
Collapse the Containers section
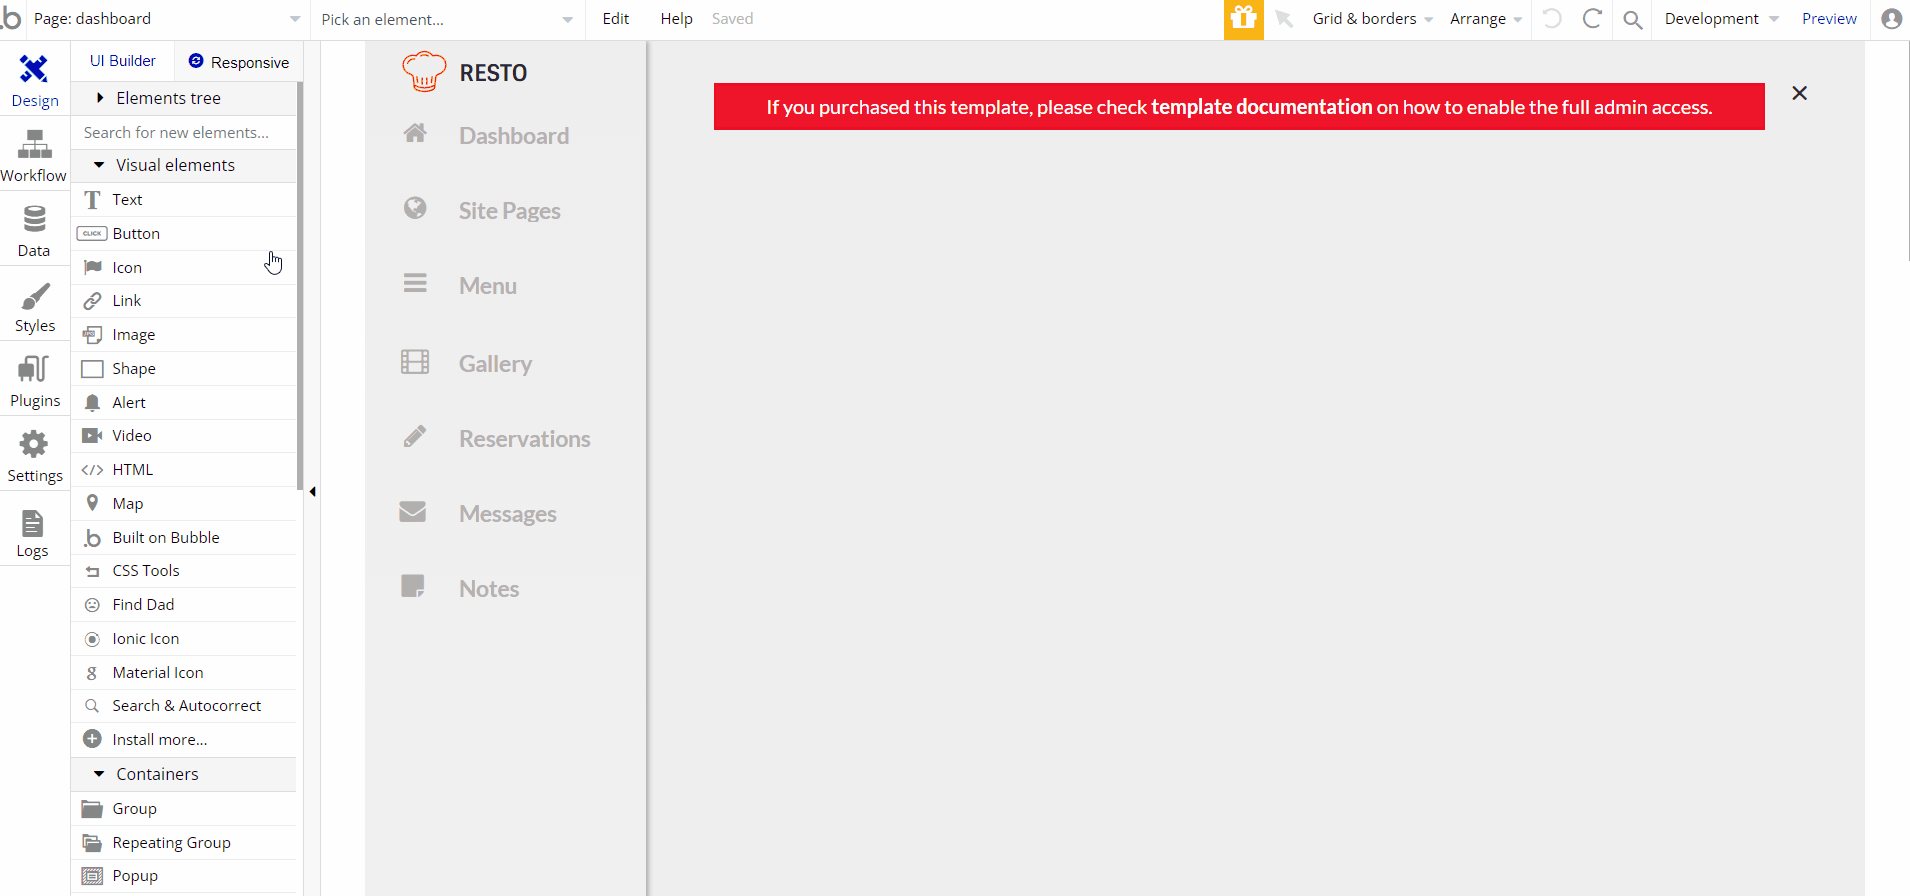point(184,774)
